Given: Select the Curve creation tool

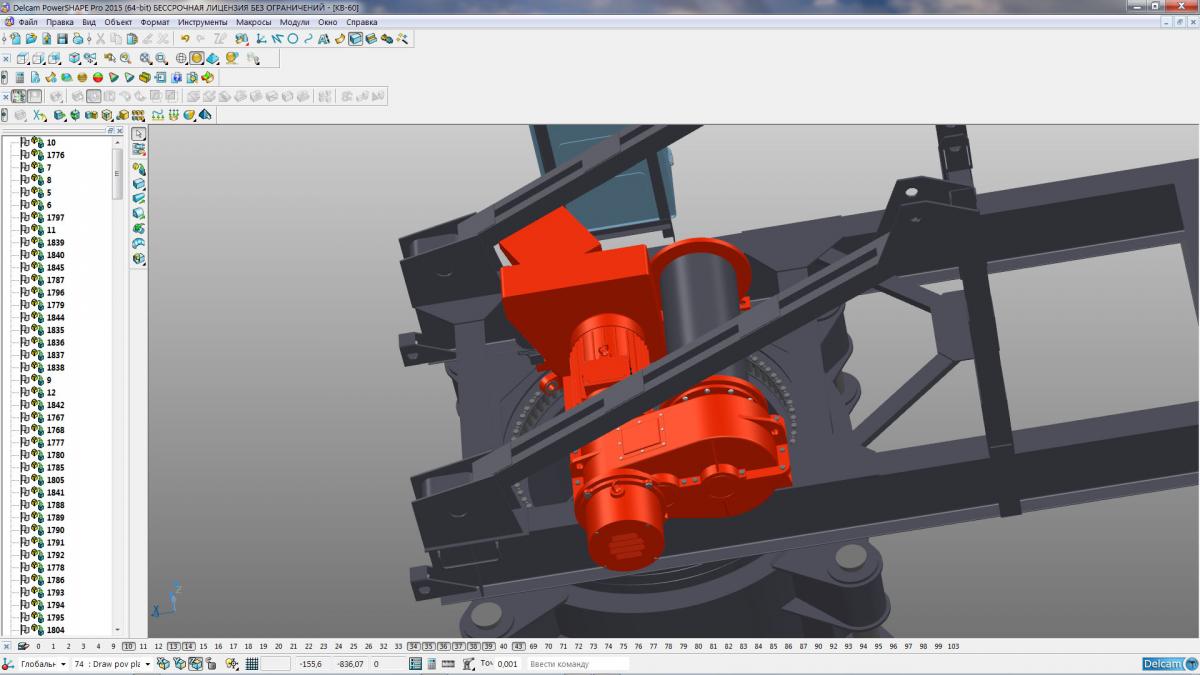Looking at the screenshot, I should tap(308, 39).
